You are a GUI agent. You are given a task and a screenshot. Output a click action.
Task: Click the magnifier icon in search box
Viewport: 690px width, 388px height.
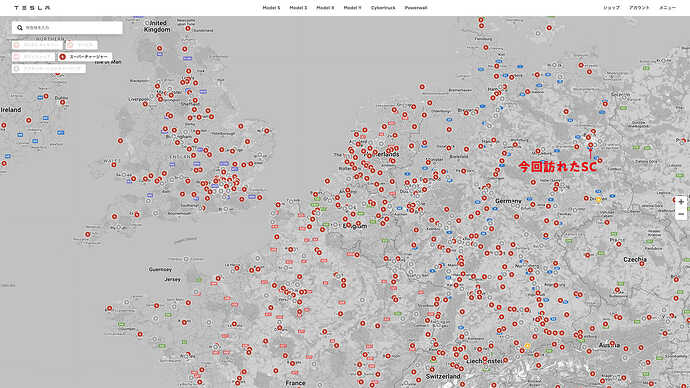(x=20, y=28)
